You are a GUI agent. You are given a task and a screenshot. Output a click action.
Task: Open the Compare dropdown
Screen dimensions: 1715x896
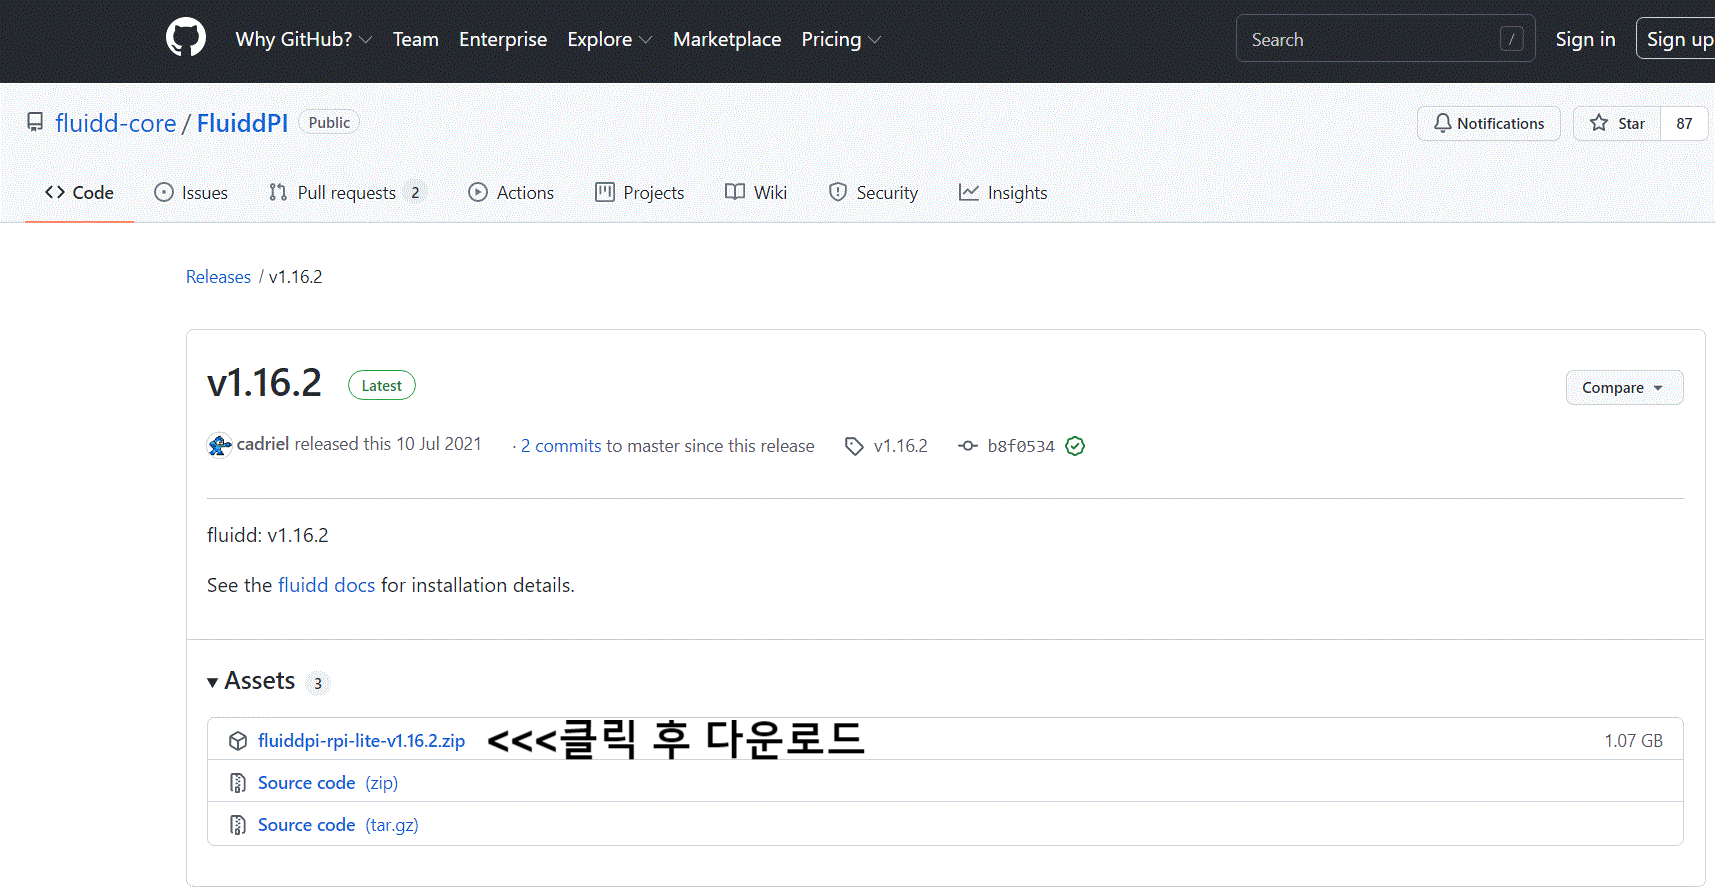tap(1624, 388)
